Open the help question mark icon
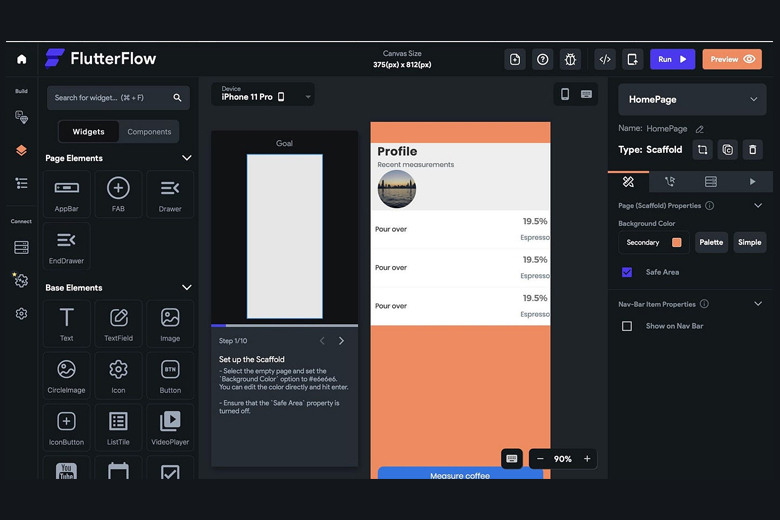The height and width of the screenshot is (520, 780). 543,59
